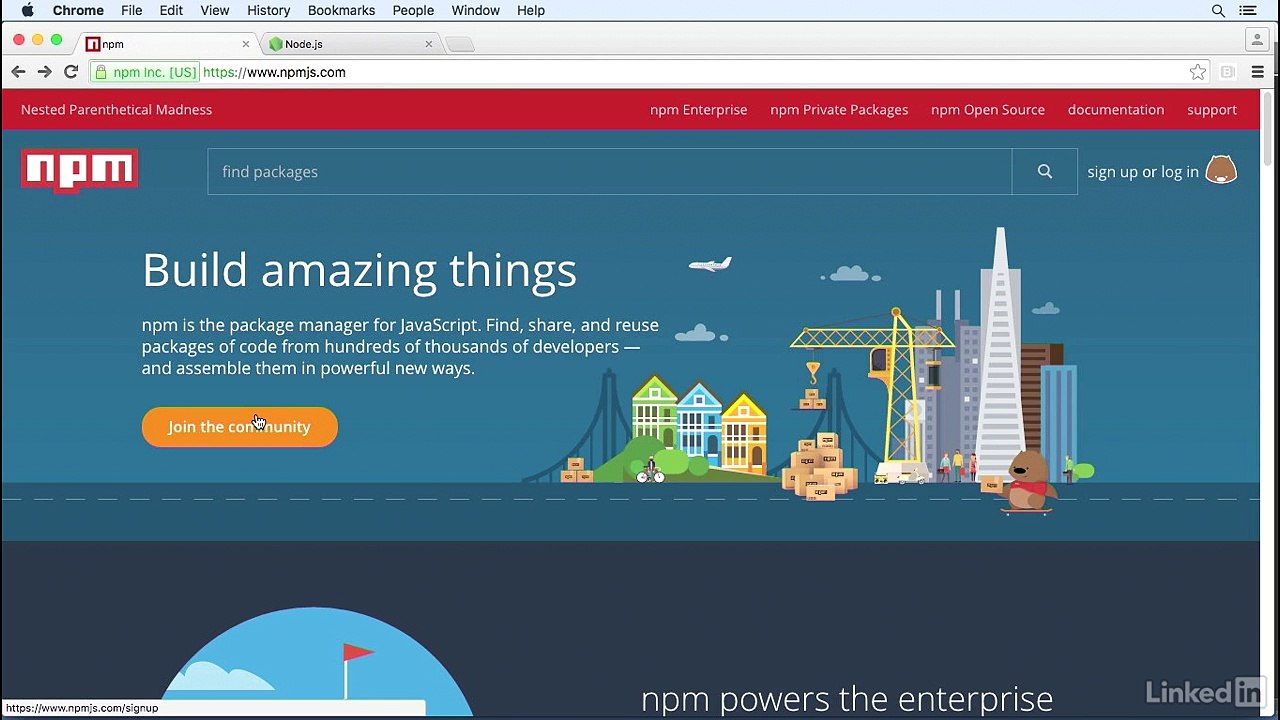Go forward using the browser forward arrow
The height and width of the screenshot is (720, 1280).
44,72
